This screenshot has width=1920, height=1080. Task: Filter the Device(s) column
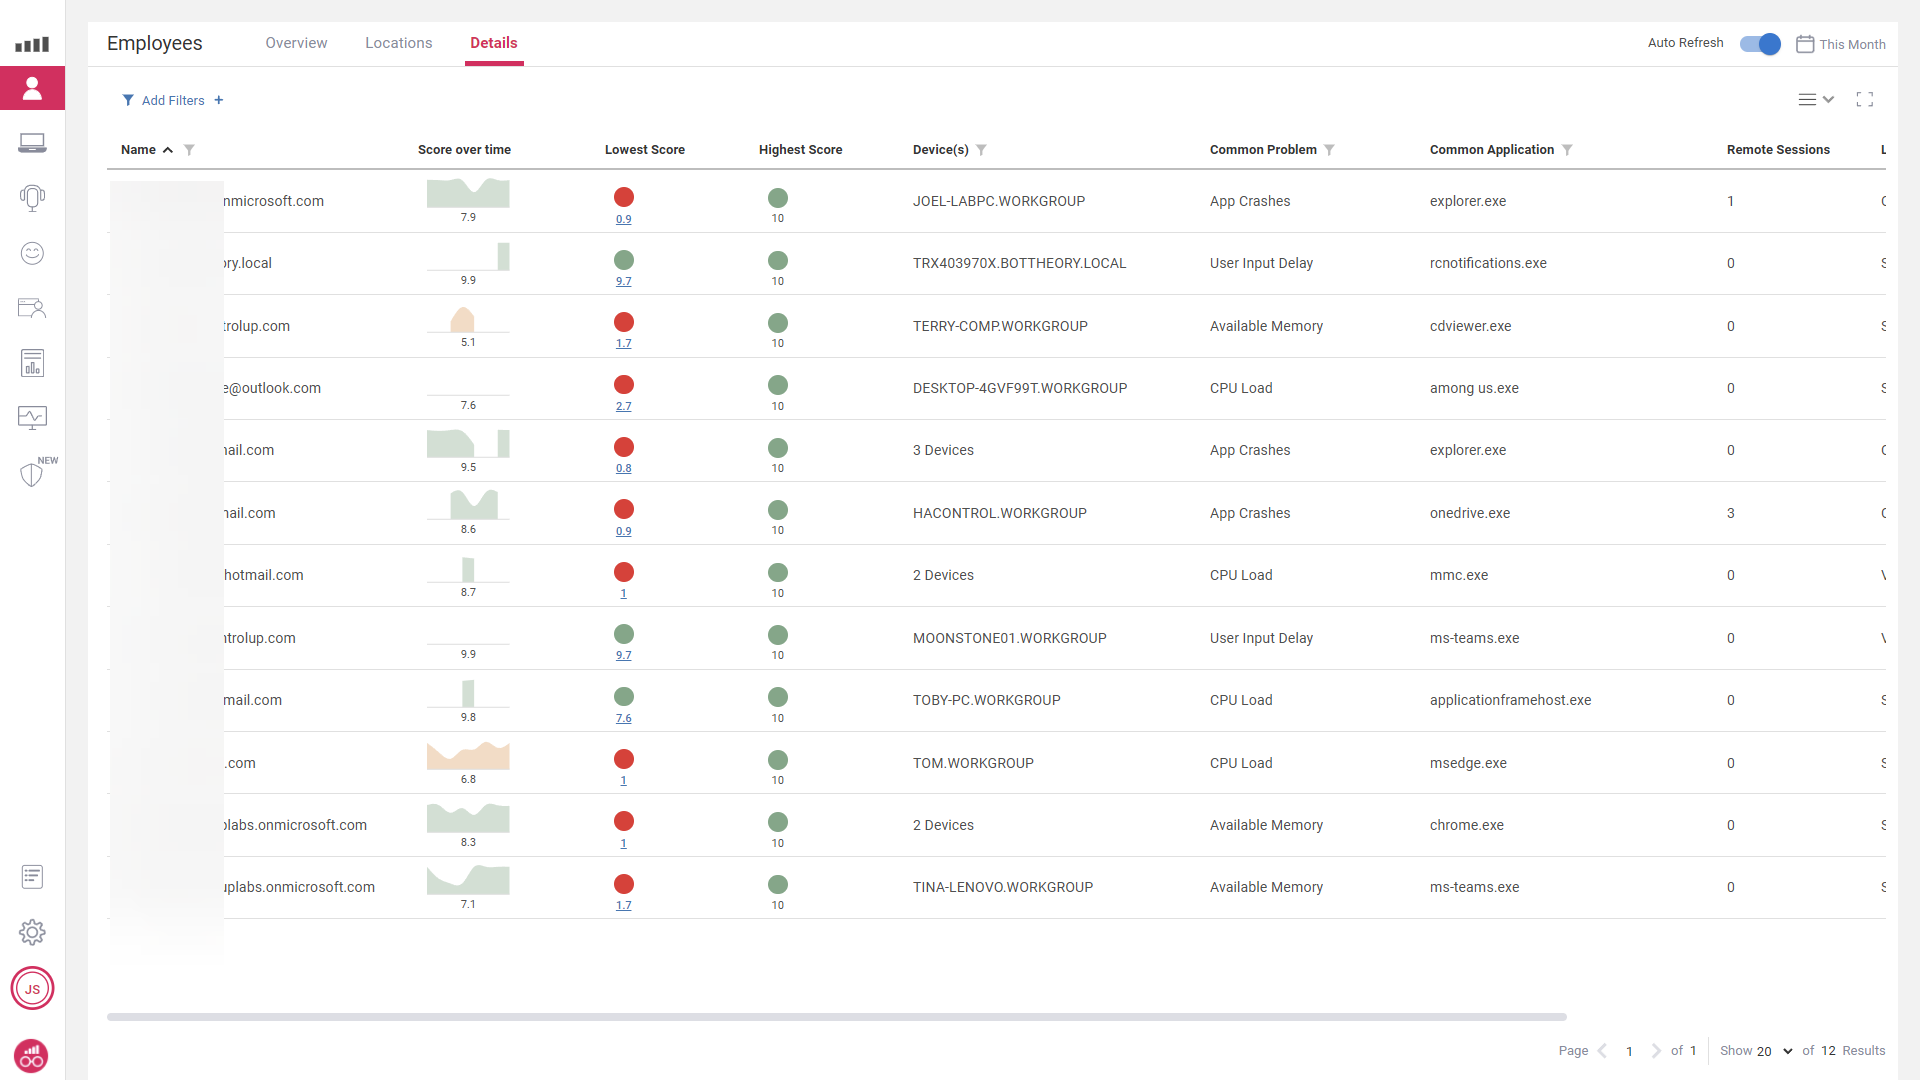click(981, 150)
